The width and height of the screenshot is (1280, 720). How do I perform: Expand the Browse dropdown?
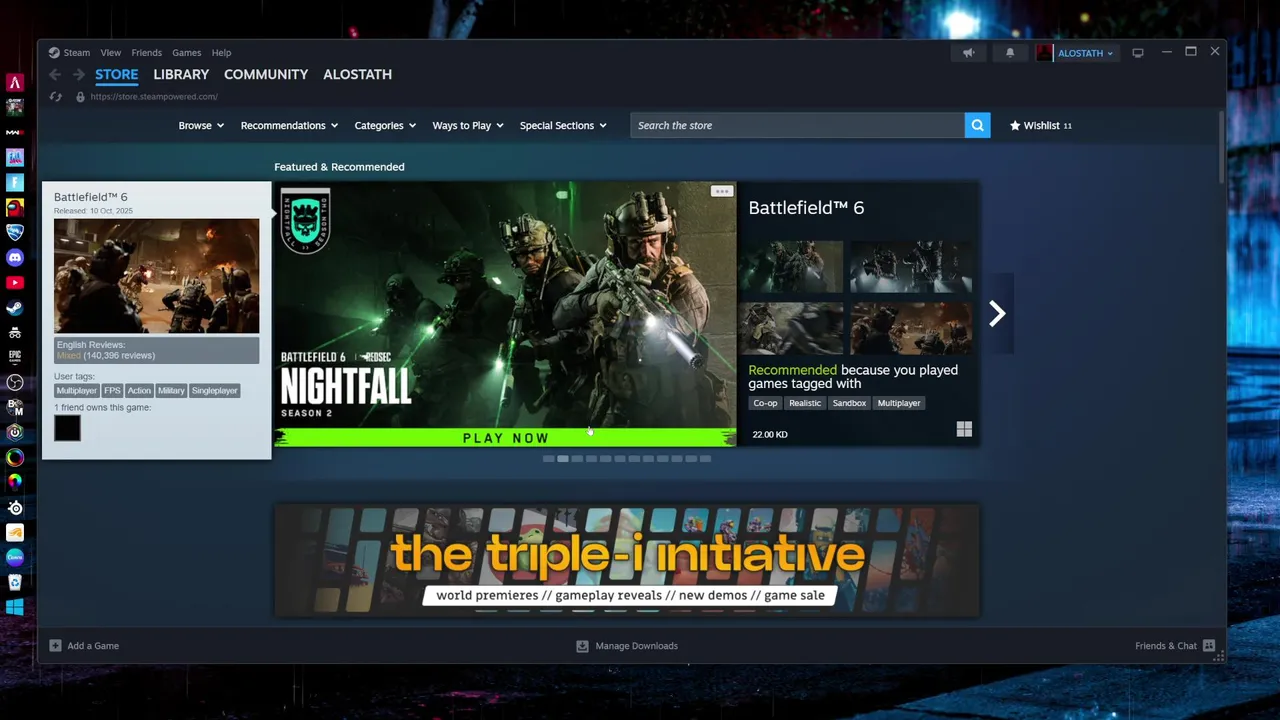point(201,125)
